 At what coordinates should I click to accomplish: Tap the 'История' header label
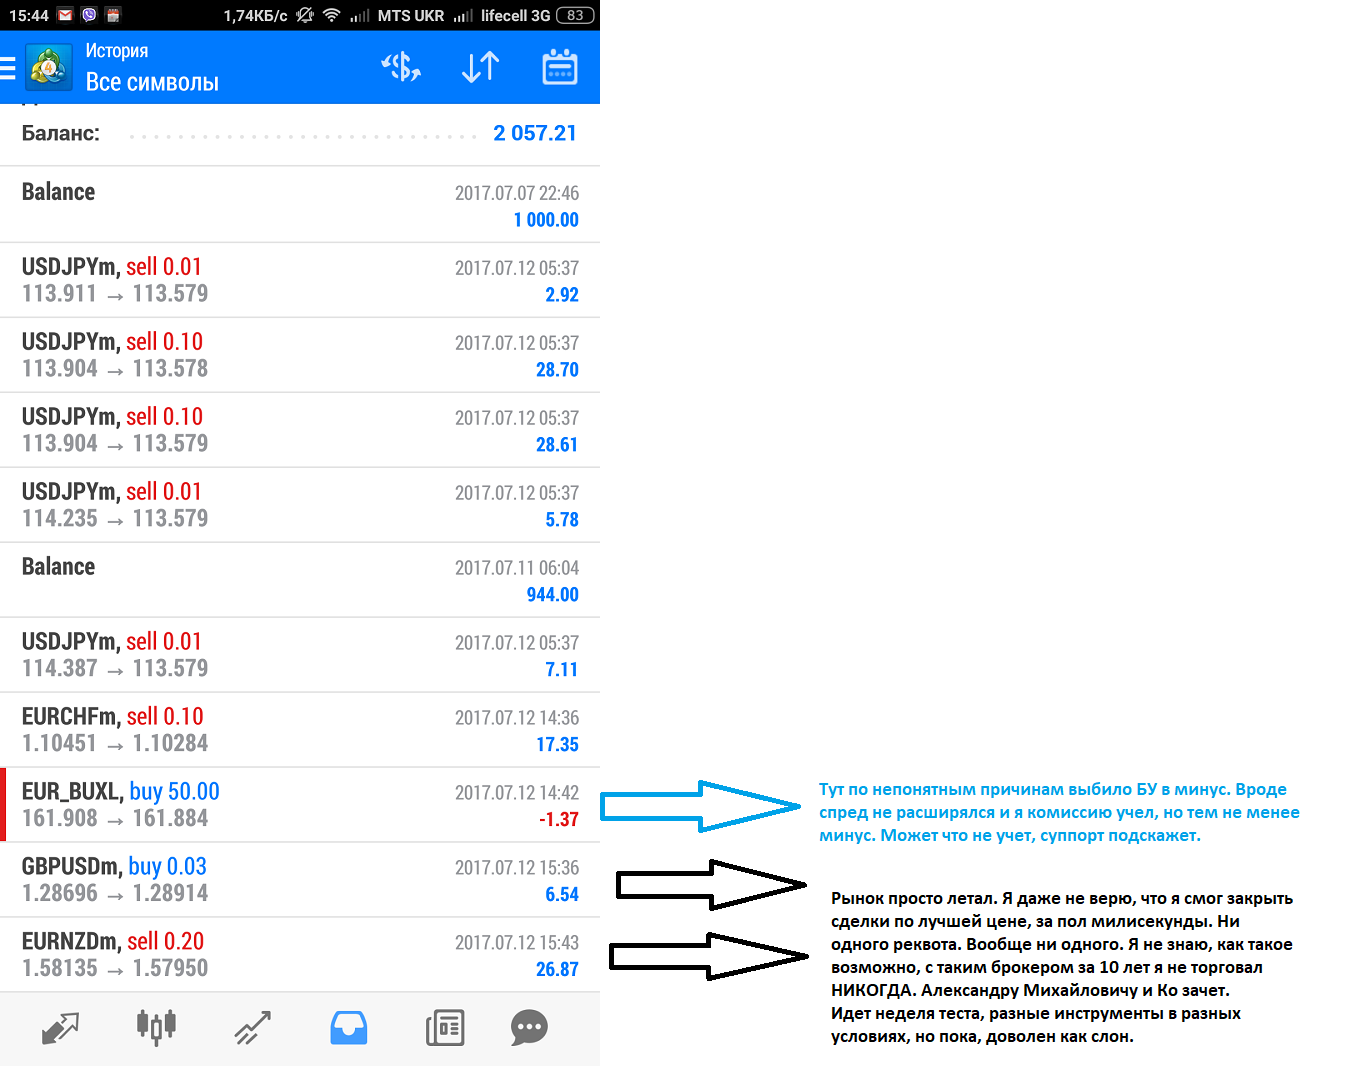coord(117,50)
